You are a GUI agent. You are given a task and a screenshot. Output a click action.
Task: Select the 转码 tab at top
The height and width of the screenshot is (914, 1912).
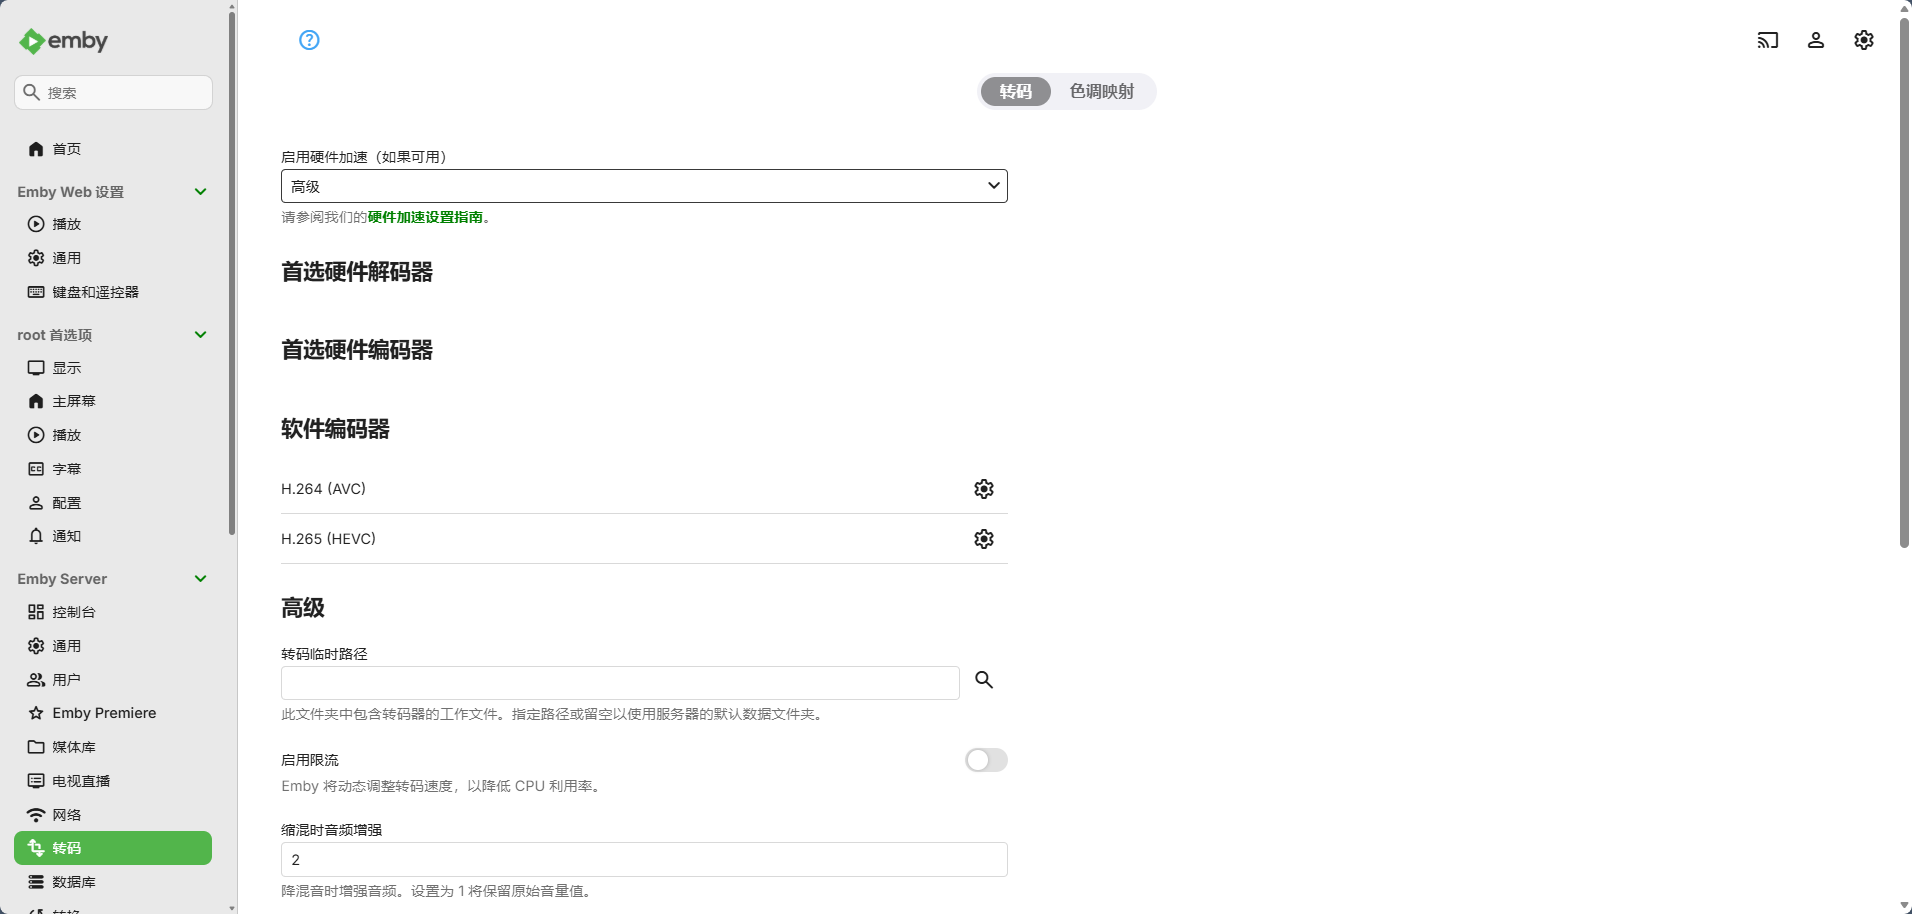(1015, 92)
